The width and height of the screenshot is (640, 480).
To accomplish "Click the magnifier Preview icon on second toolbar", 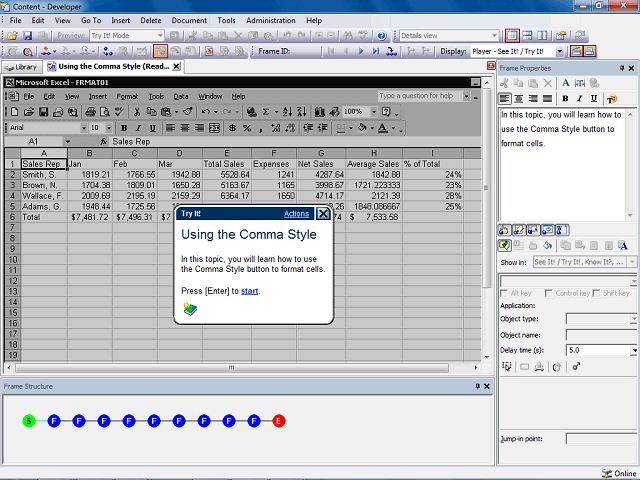I will click(x=27, y=51).
